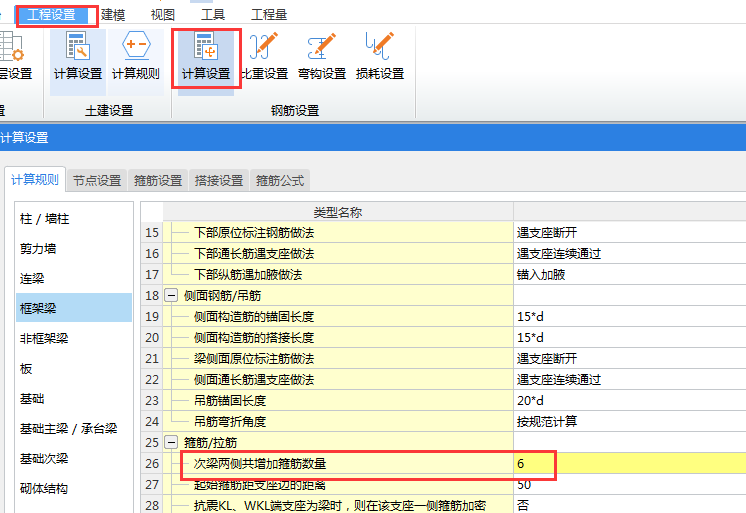Select row 次梁两侧共增加箍筋数量

coord(338,464)
